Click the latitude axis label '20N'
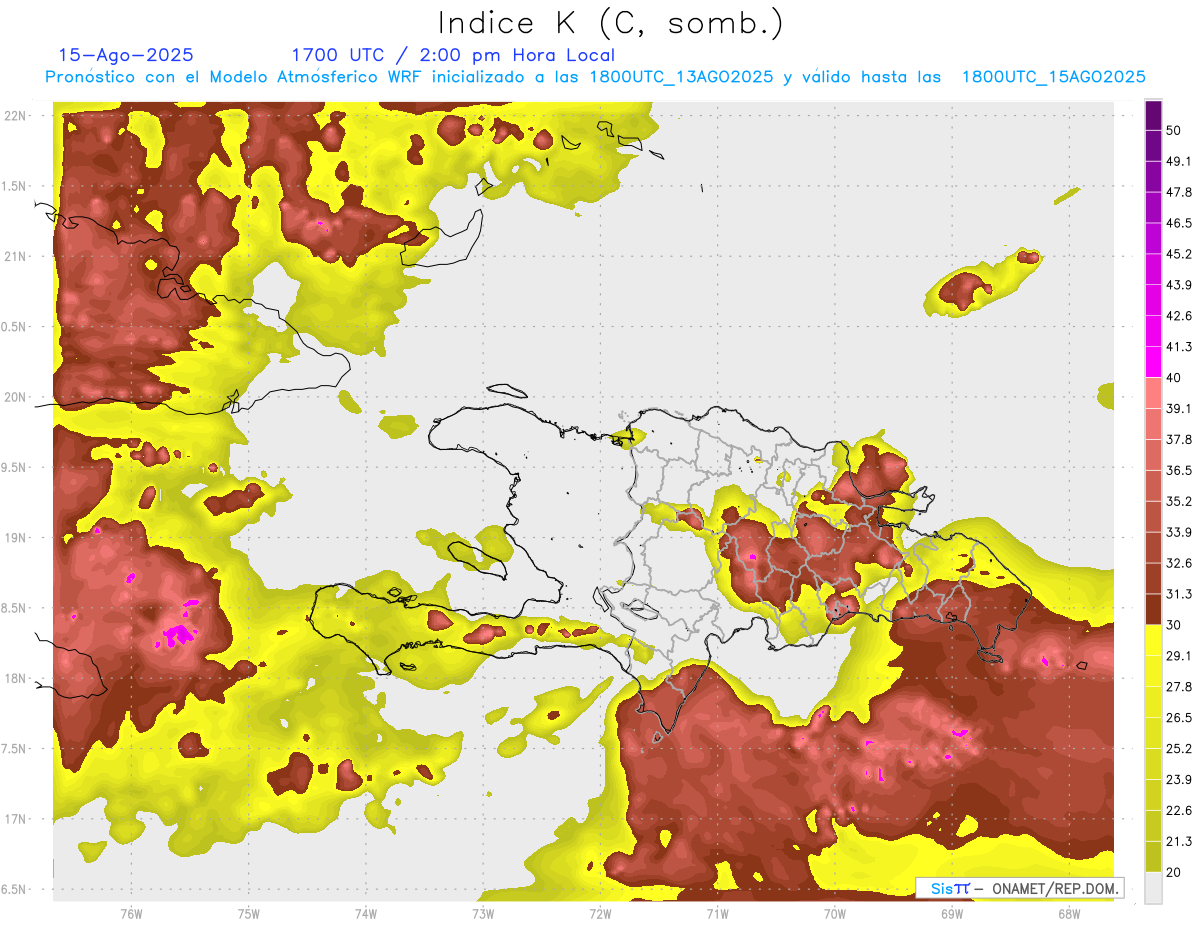The height and width of the screenshot is (927, 1200). pos(17,397)
